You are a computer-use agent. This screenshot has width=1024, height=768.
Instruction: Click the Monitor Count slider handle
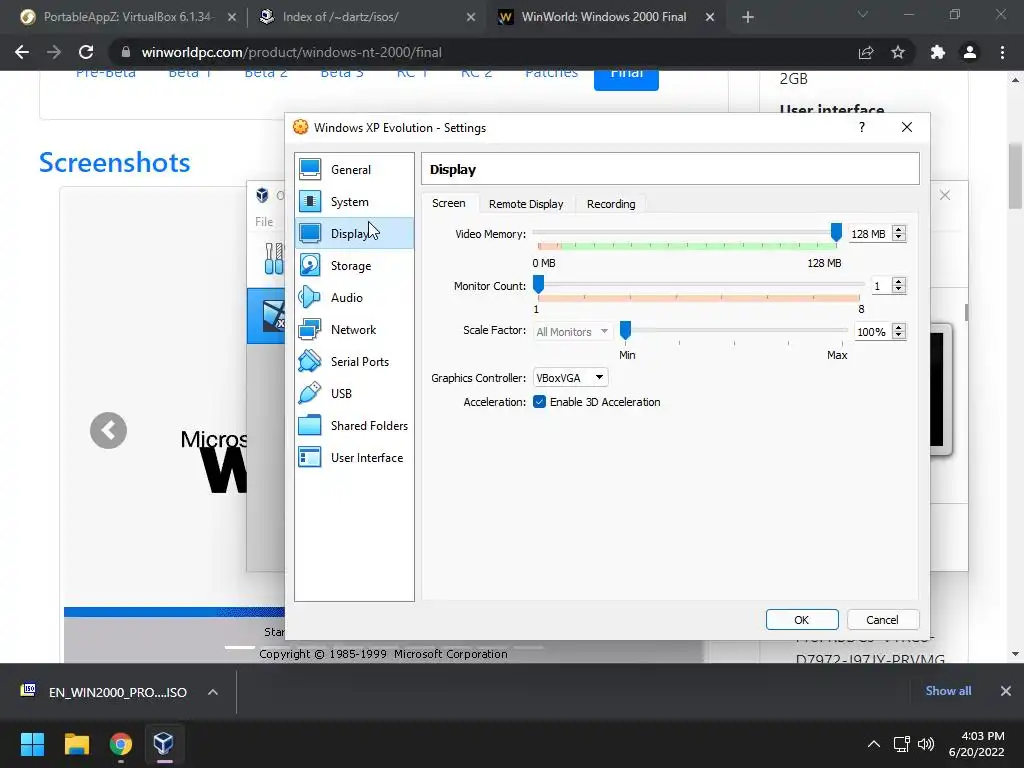pyautogui.click(x=538, y=284)
